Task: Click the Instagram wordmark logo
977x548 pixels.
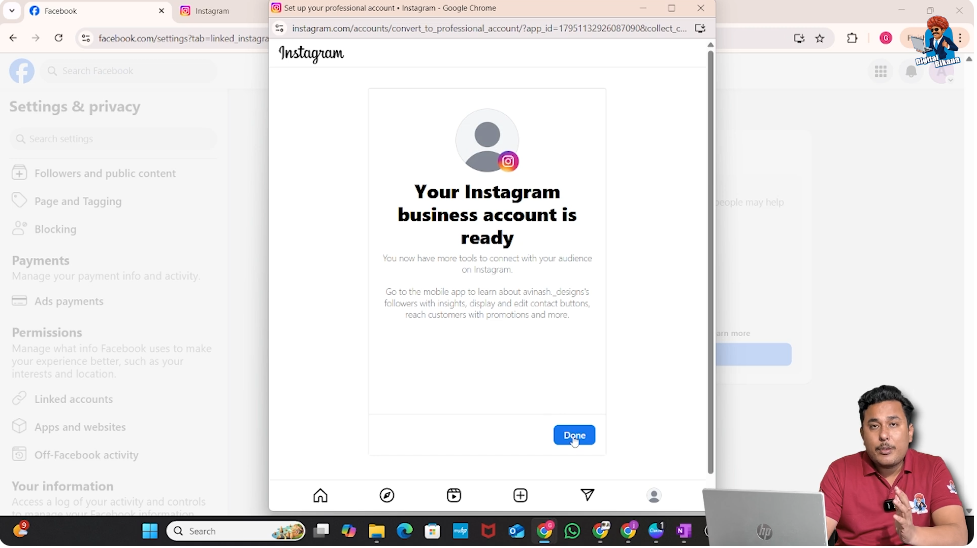Action: 312,54
